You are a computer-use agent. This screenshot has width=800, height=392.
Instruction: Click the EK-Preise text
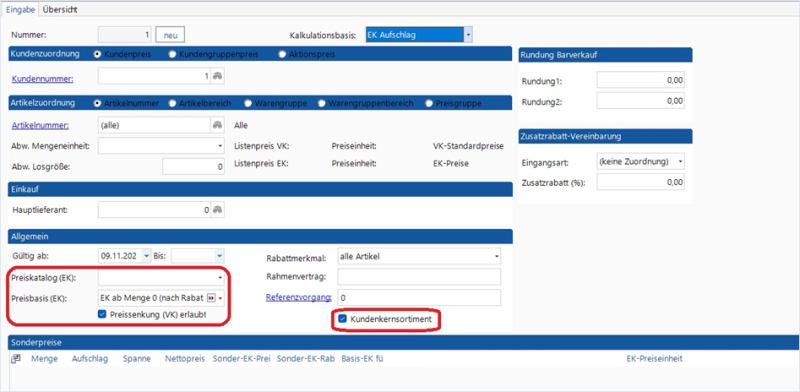[x=451, y=164]
